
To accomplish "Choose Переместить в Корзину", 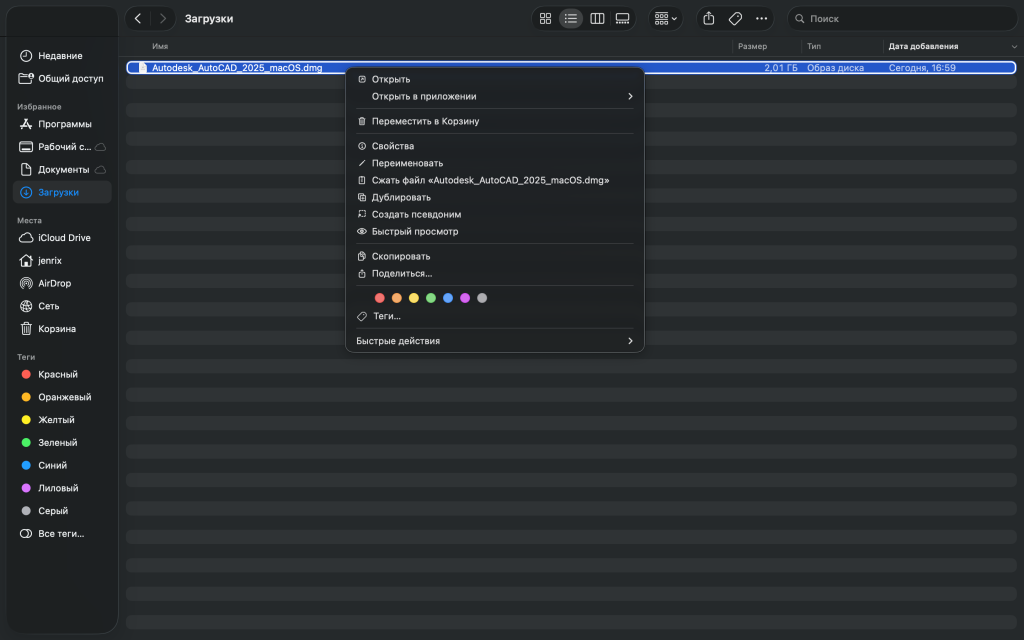I will (x=494, y=121).
